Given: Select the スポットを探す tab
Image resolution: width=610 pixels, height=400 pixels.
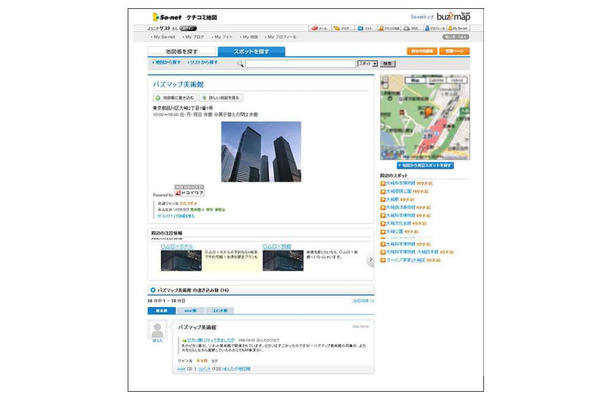Looking at the screenshot, I should pyautogui.click(x=251, y=50).
